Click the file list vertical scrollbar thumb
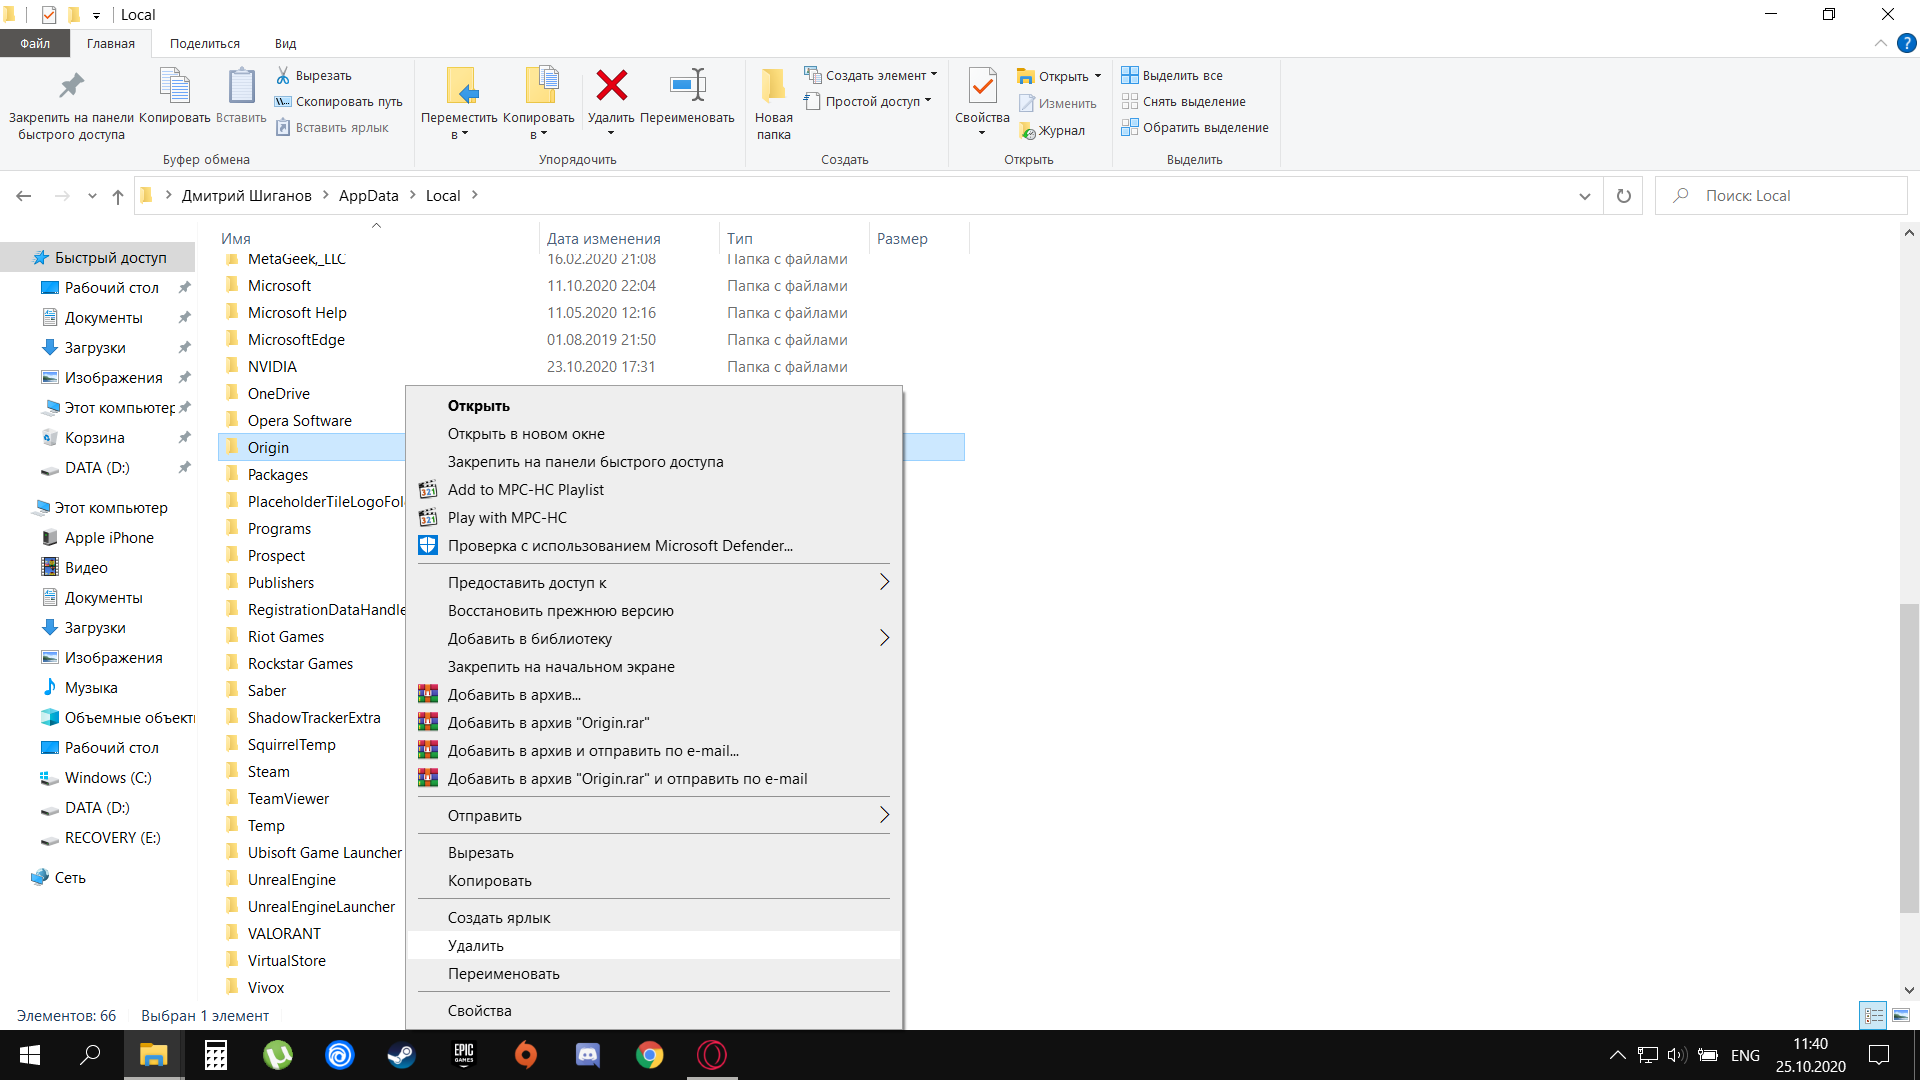The height and width of the screenshot is (1080, 1920). point(1909,757)
